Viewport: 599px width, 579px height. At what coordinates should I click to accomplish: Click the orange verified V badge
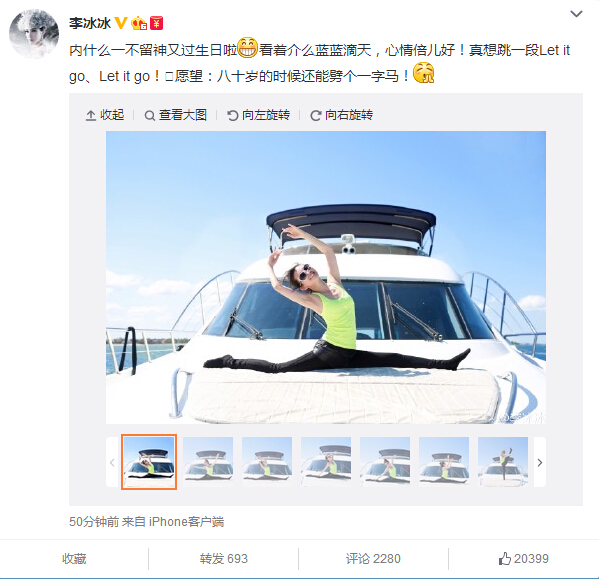(x=121, y=23)
